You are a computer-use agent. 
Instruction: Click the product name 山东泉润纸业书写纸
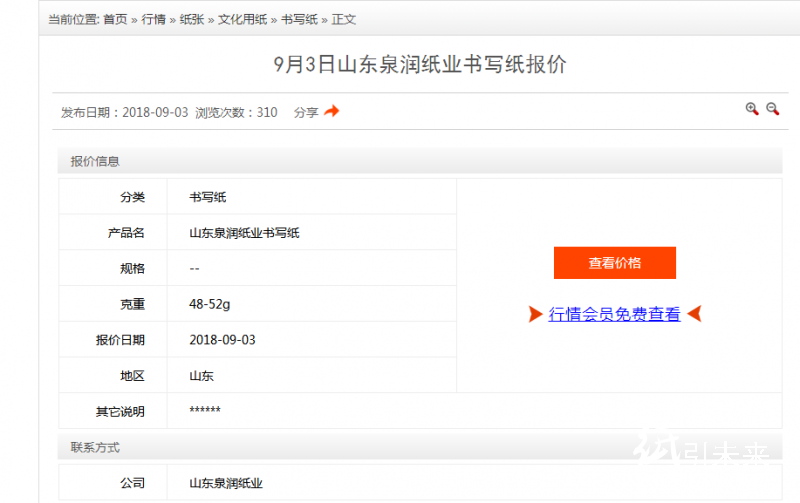[x=244, y=233]
